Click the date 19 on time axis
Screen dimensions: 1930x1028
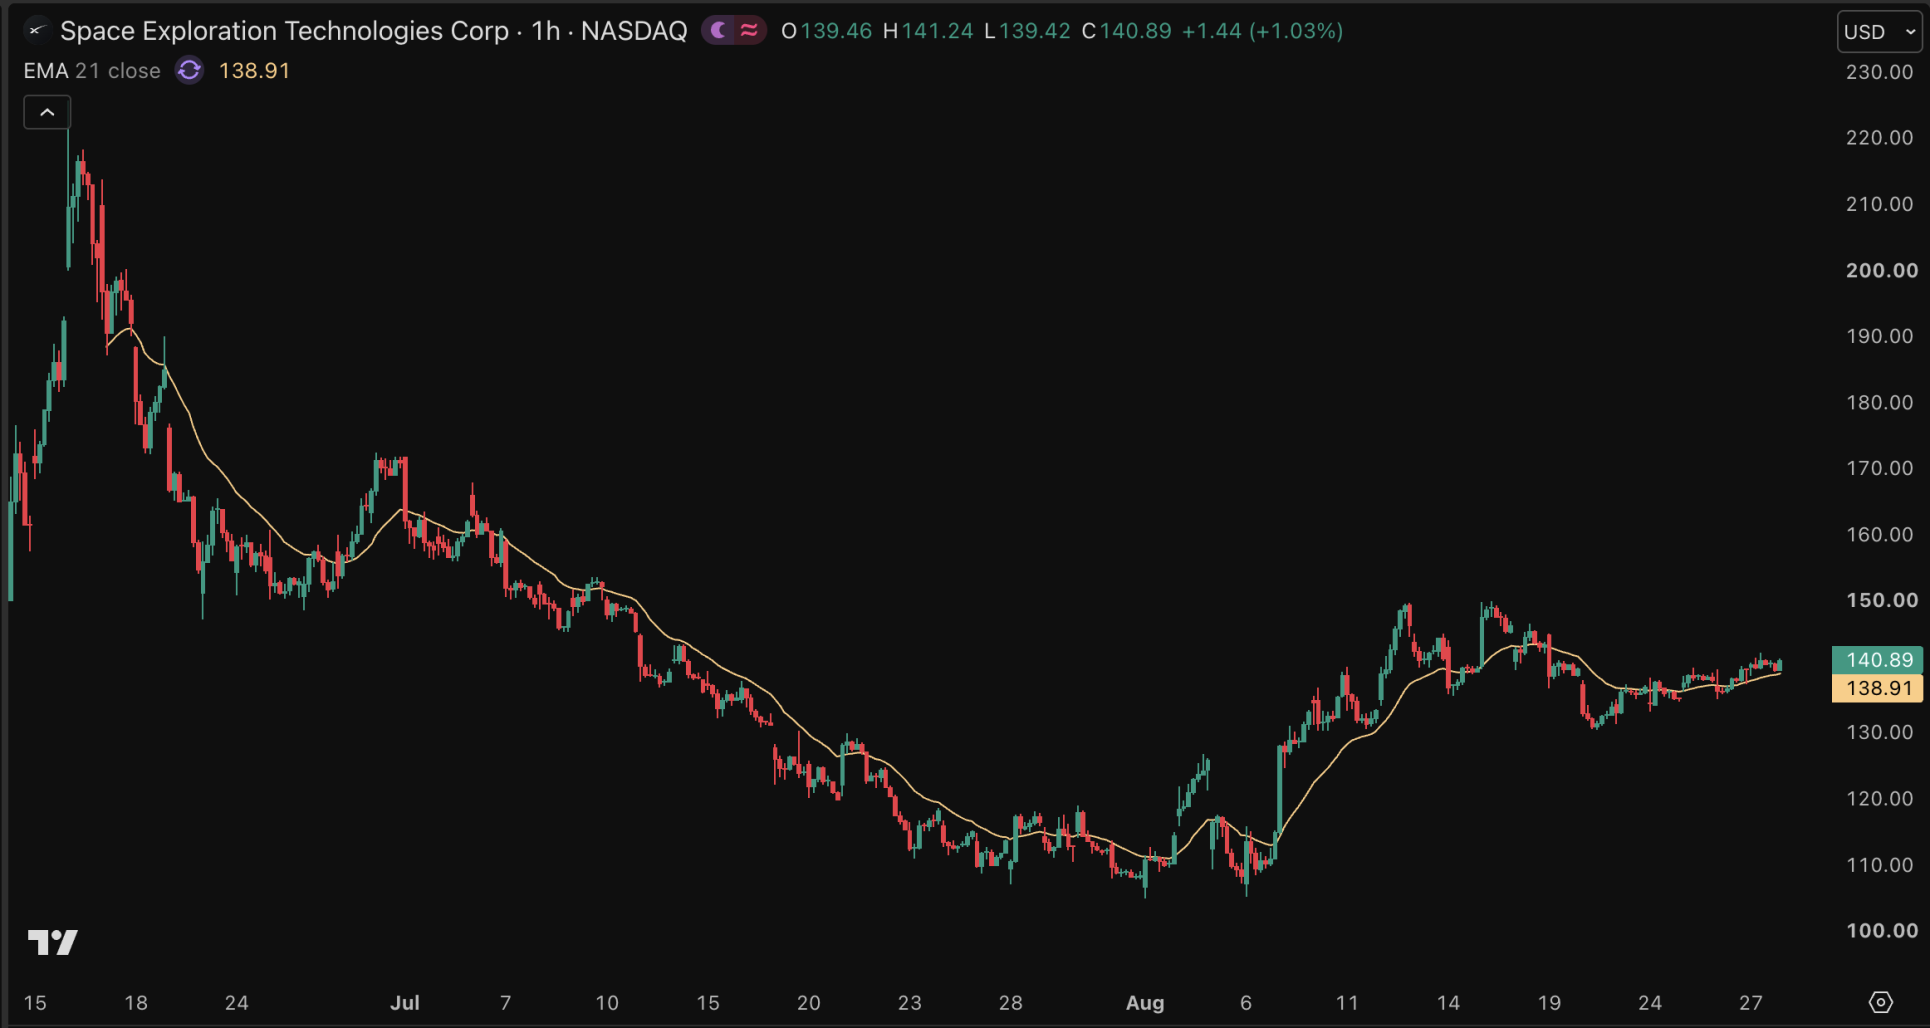(1549, 1002)
